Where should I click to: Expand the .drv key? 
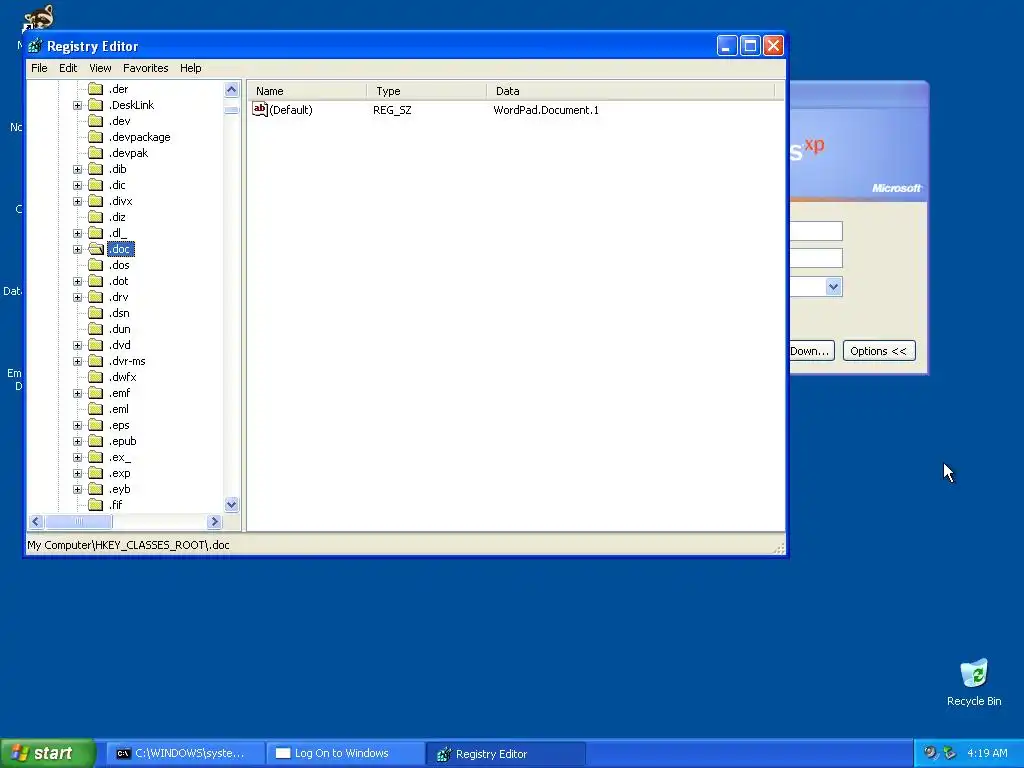[77, 297]
